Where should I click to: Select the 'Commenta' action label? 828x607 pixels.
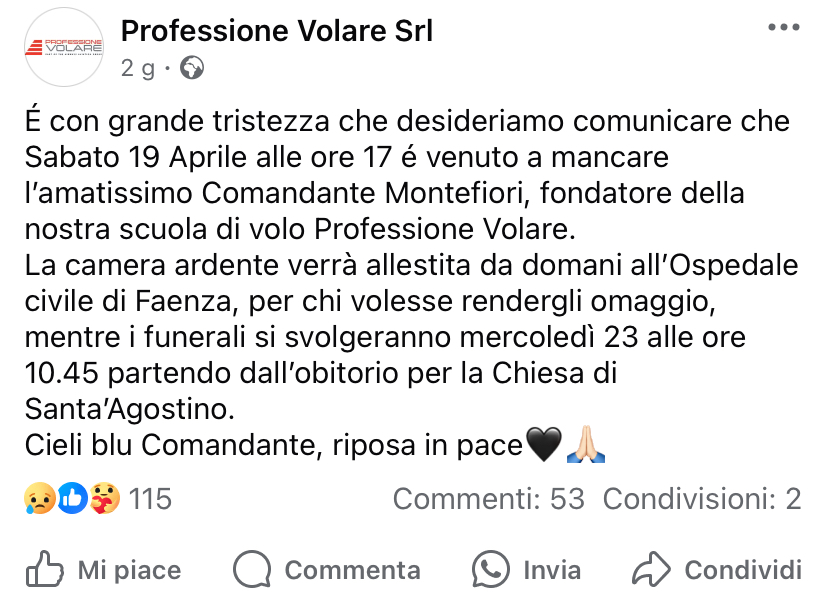352,570
